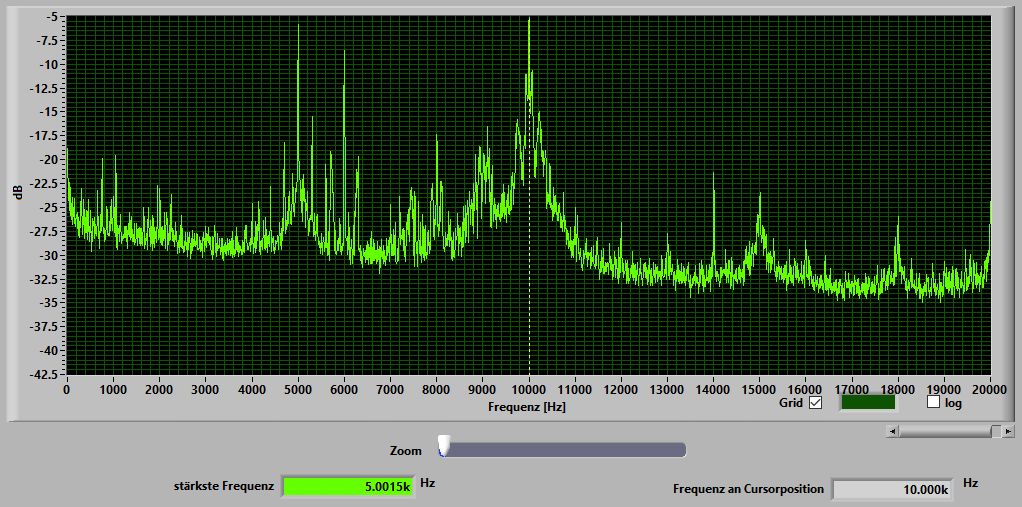1022x507 pixels.
Task: Click the middle of the Zoom slider track
Action: coord(564,450)
